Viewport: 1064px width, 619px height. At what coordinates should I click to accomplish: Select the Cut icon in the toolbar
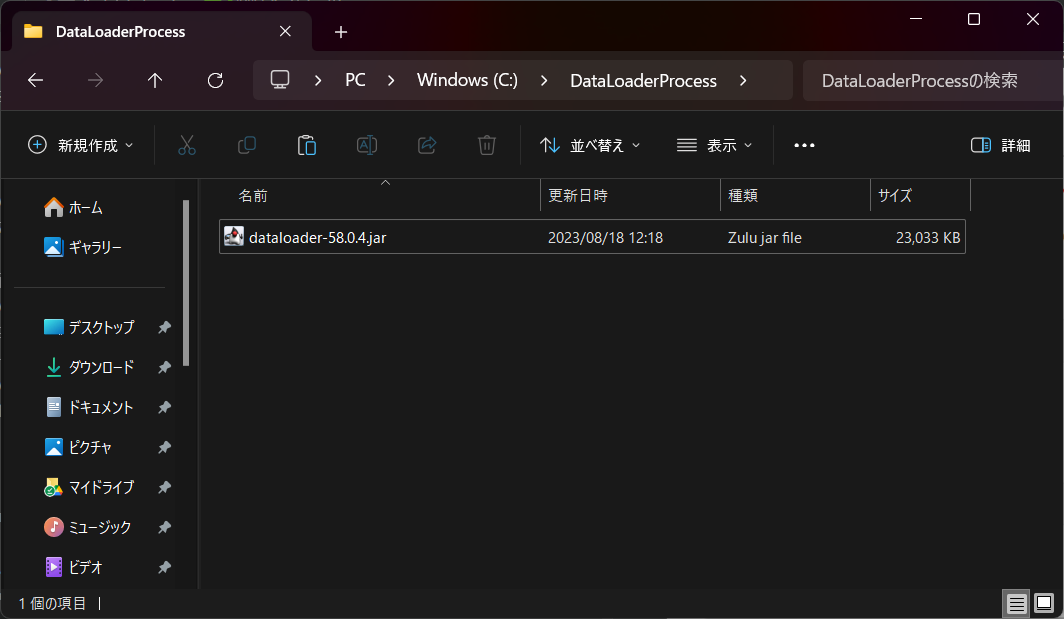[187, 145]
